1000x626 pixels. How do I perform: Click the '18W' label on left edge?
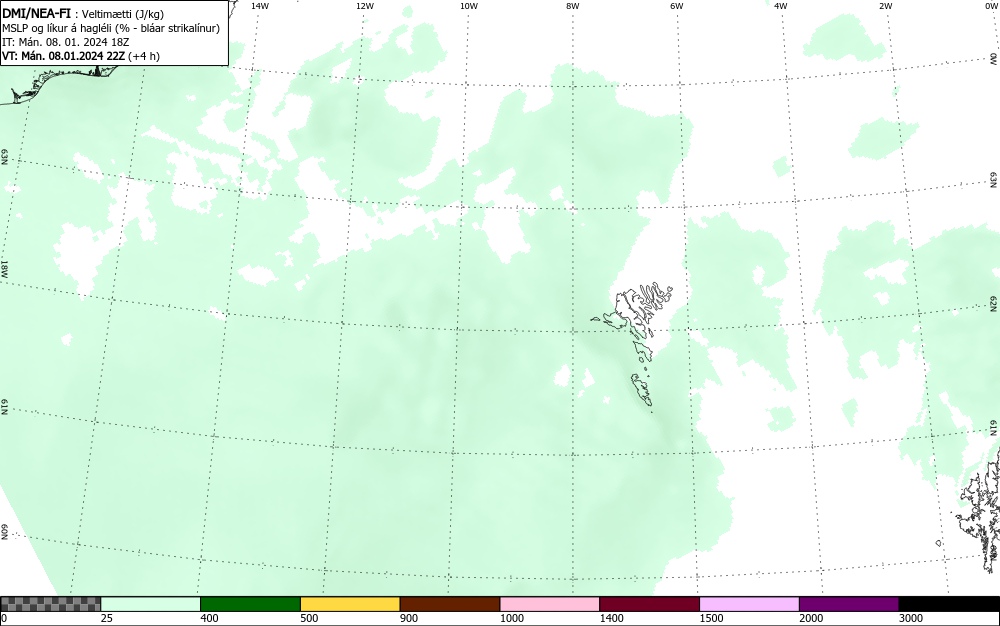pos(4,268)
